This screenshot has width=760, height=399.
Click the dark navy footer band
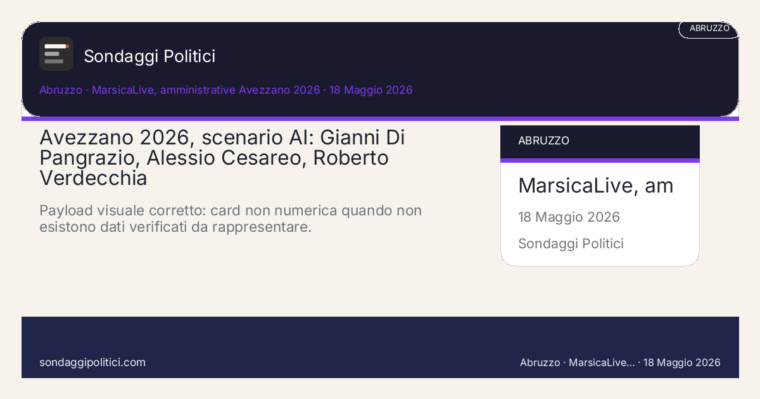click(380, 347)
